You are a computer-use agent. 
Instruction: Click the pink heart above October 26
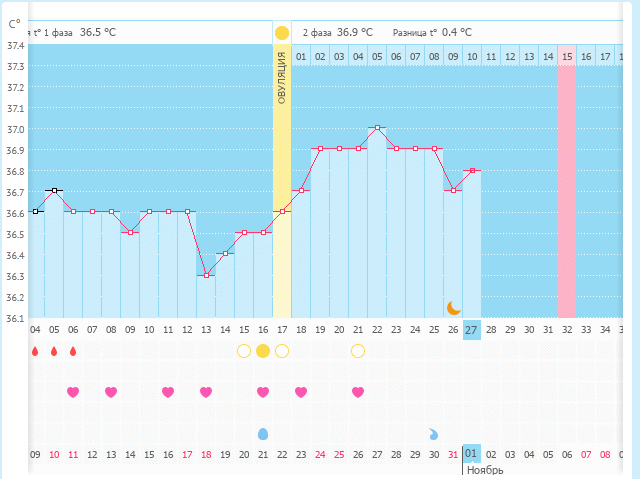tap(358, 392)
